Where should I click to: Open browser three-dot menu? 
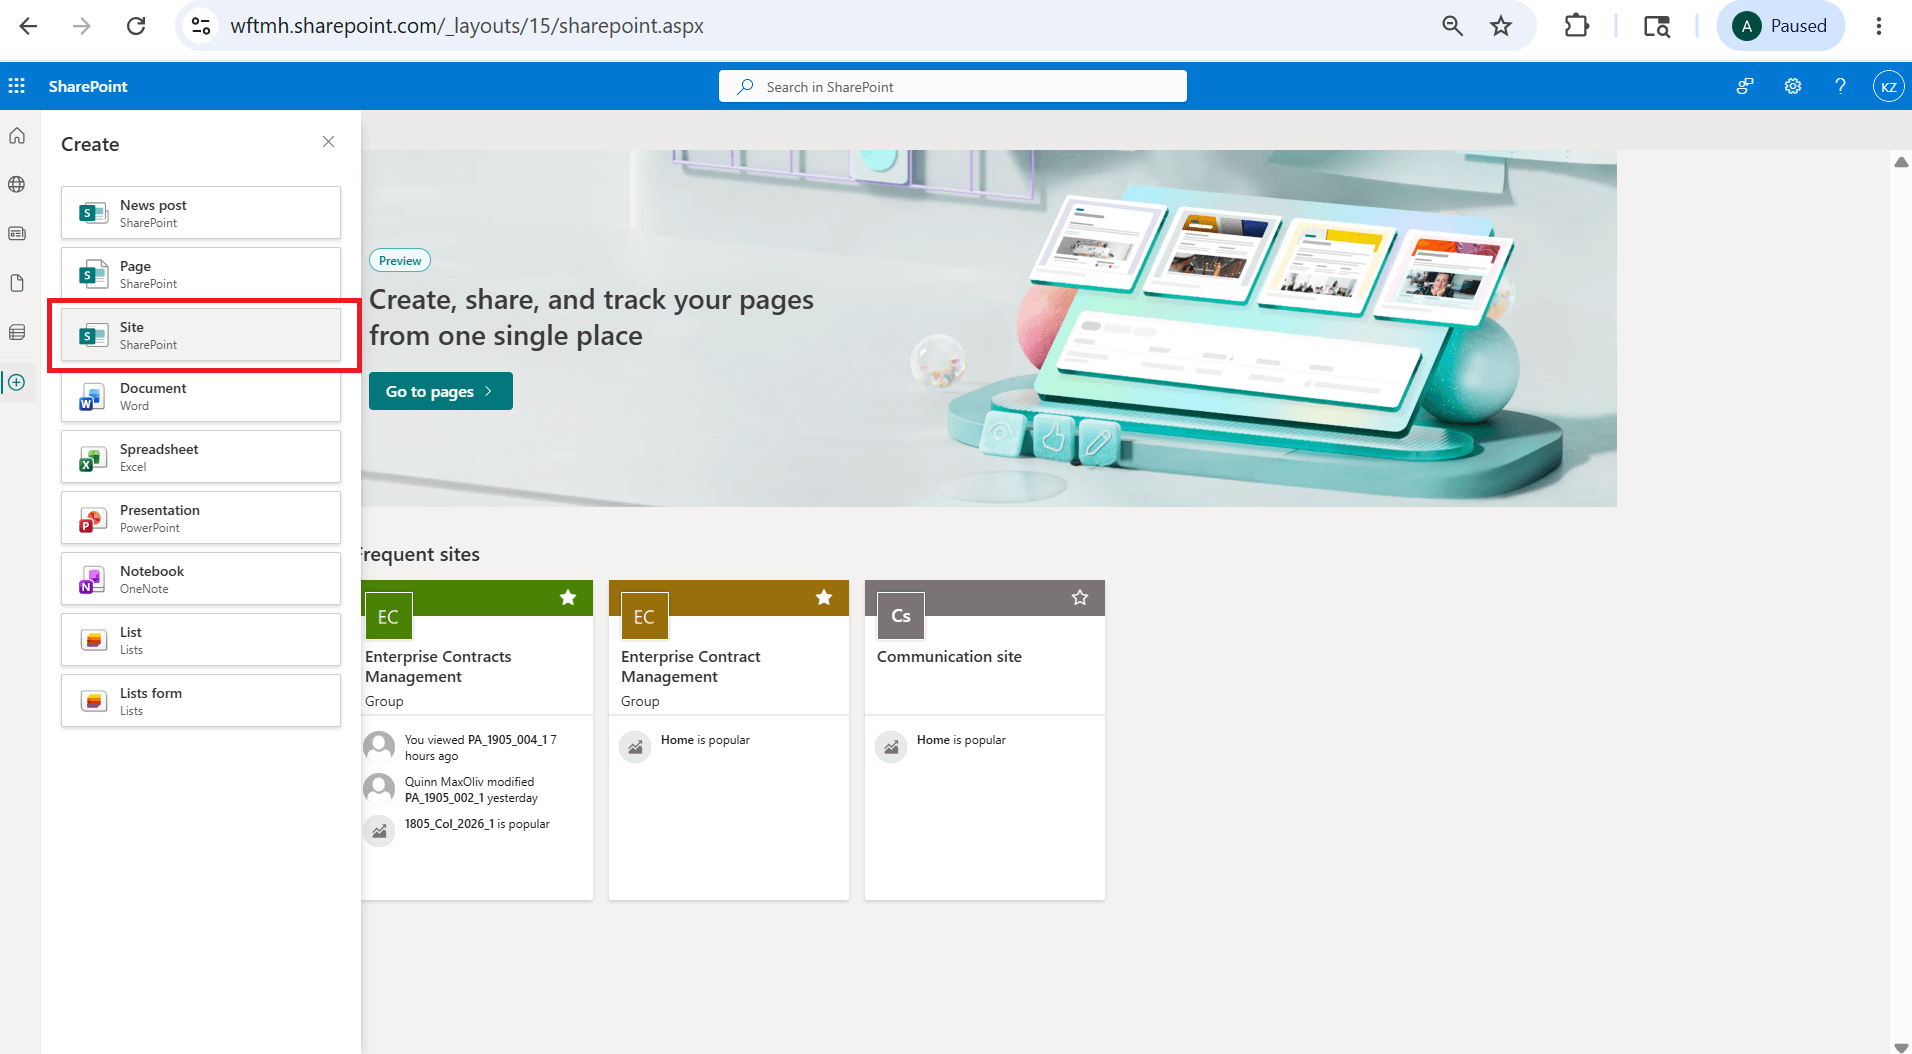1879,26
